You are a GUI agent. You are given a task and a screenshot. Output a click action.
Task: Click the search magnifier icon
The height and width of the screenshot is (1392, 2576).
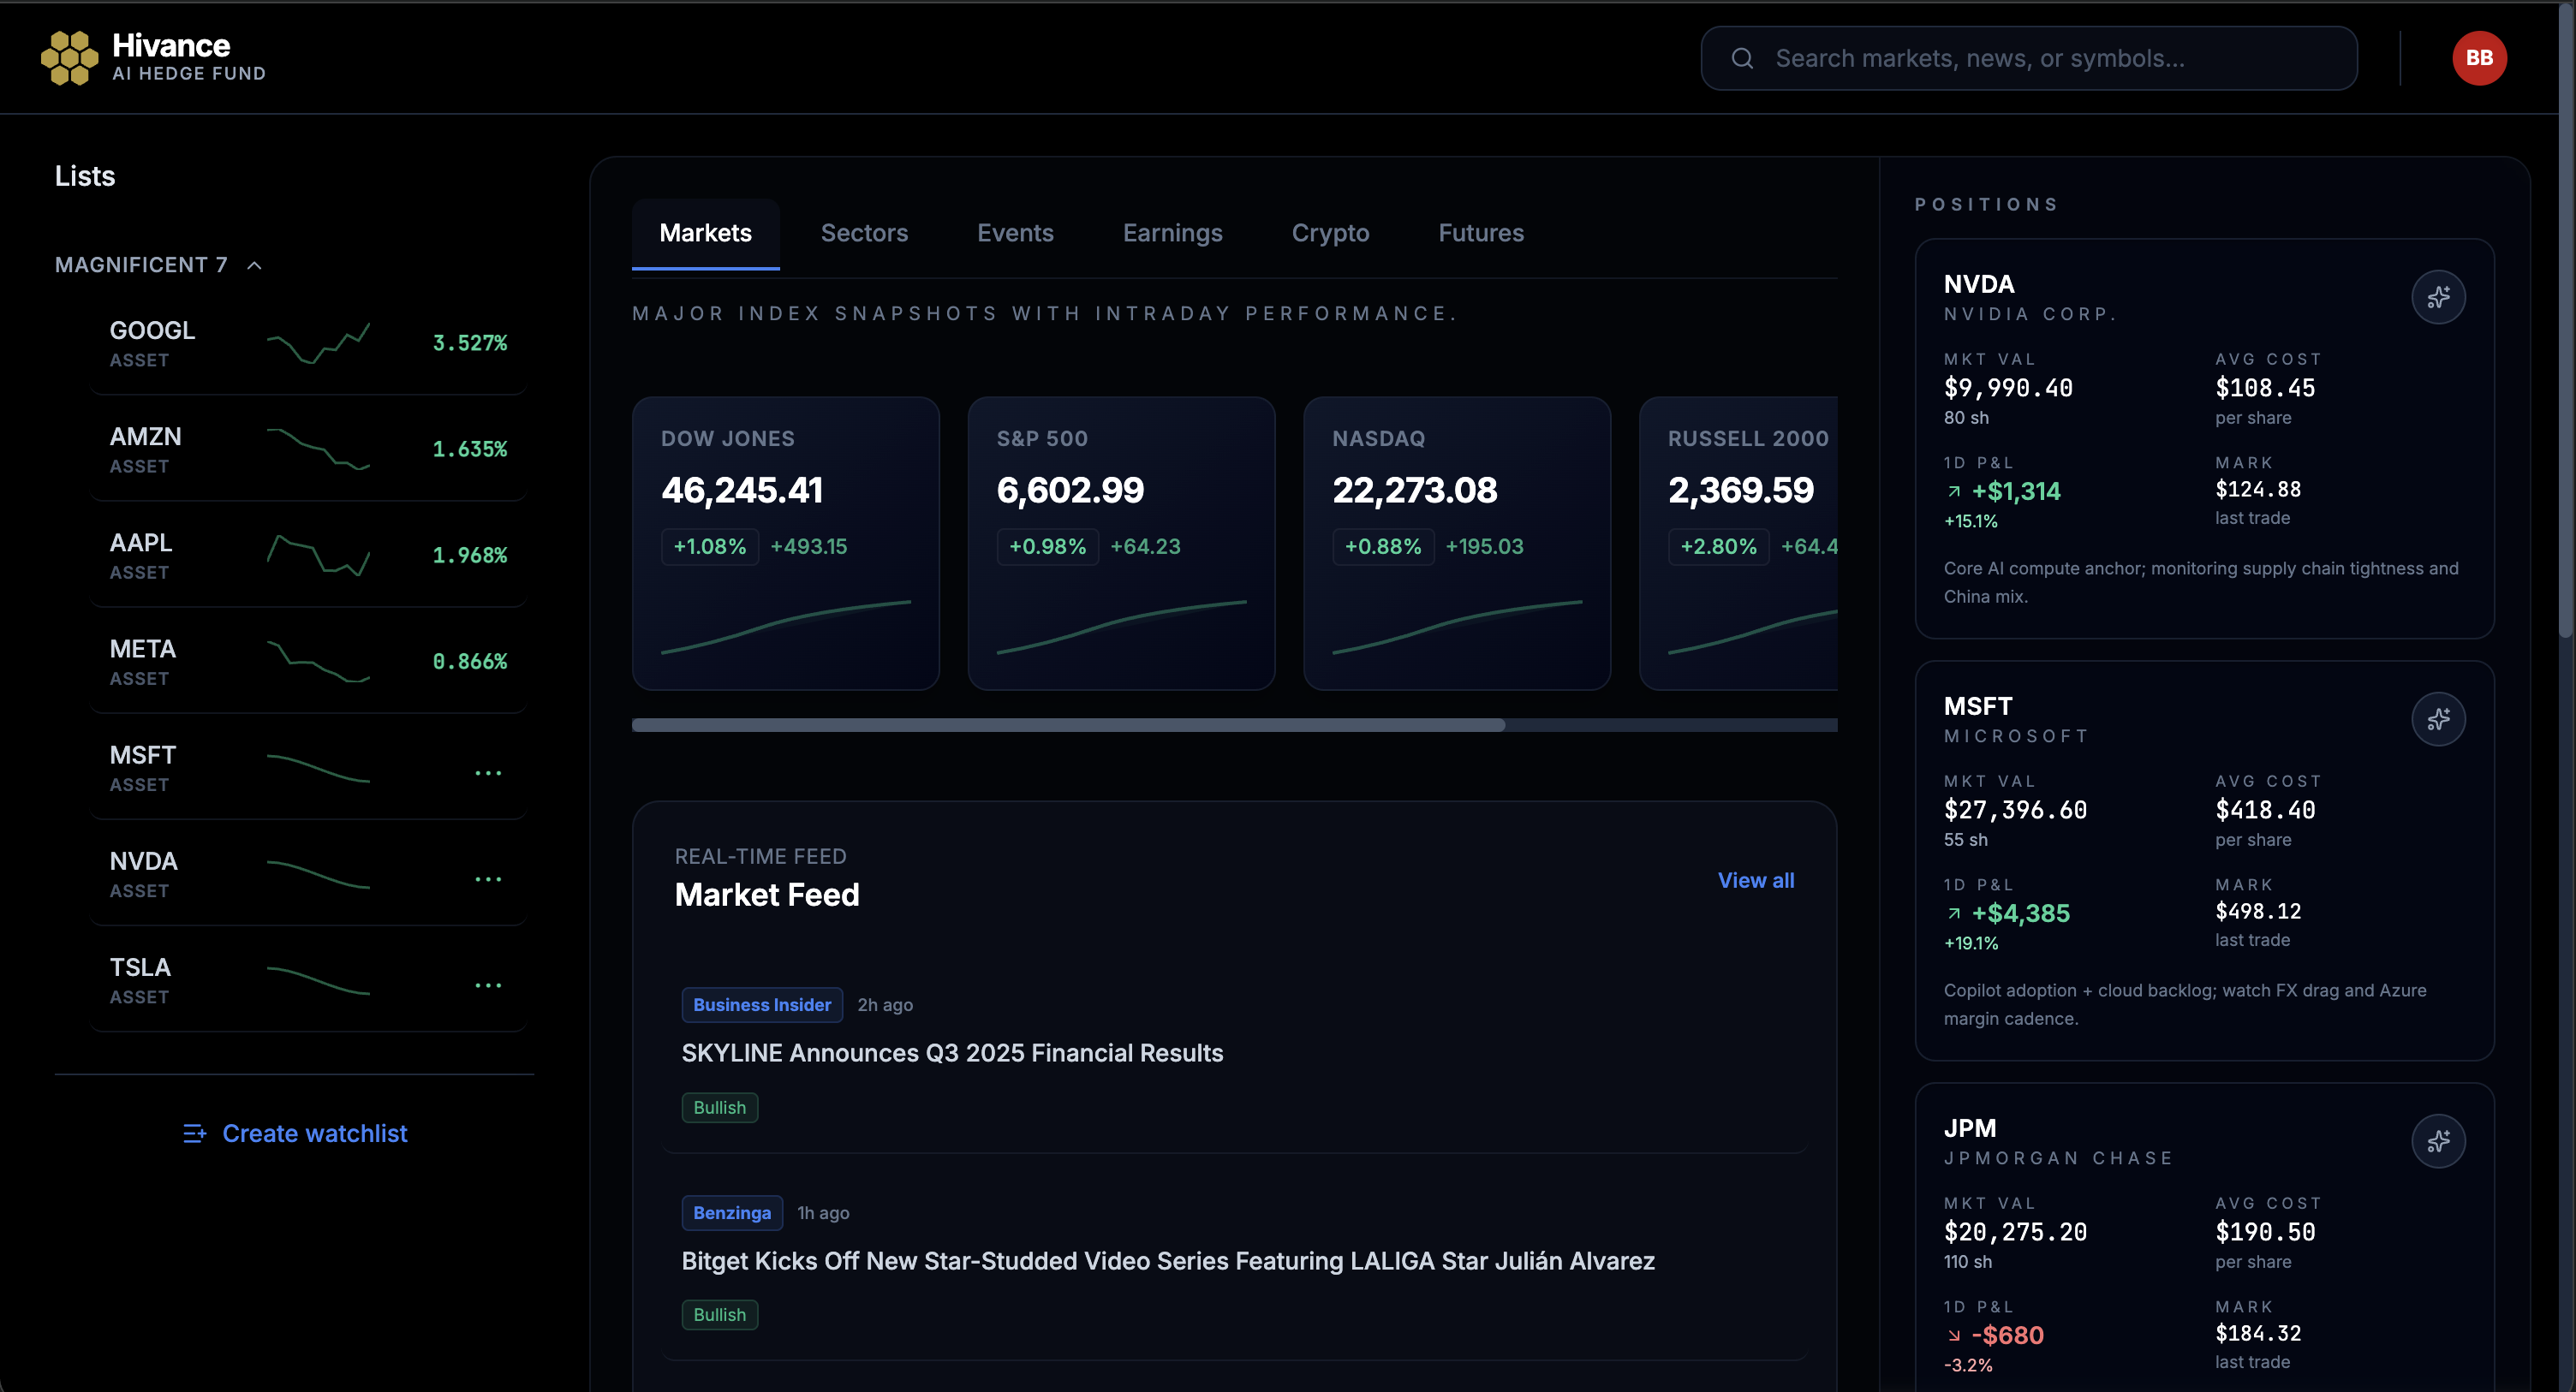click(1742, 59)
